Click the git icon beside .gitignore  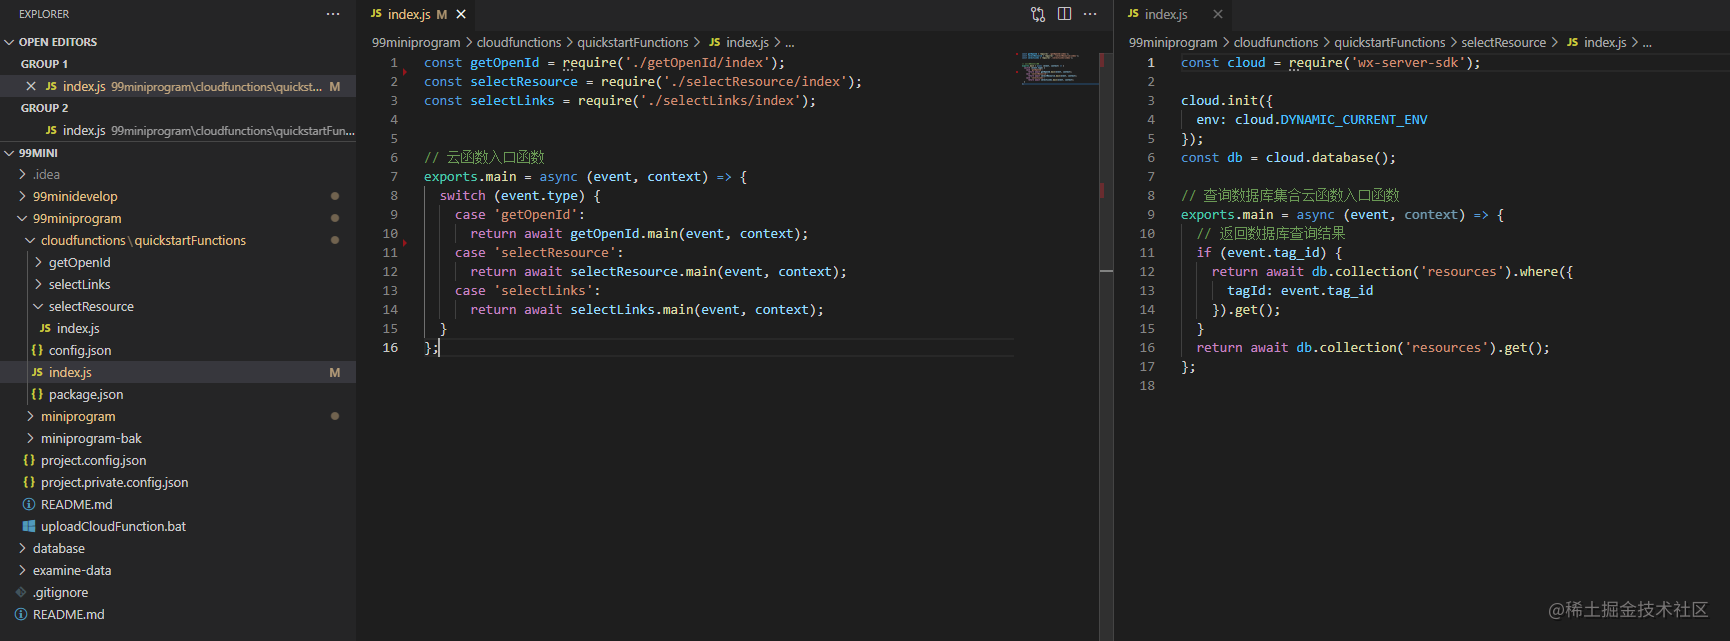pyautogui.click(x=21, y=593)
